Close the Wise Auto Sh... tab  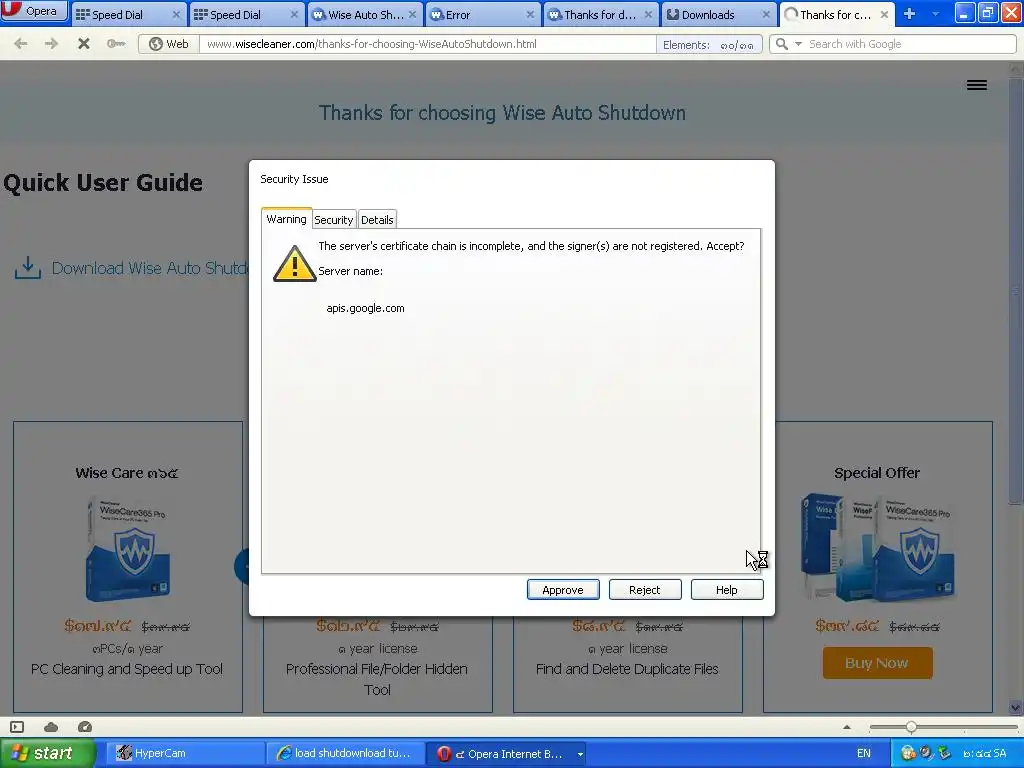coord(412,14)
